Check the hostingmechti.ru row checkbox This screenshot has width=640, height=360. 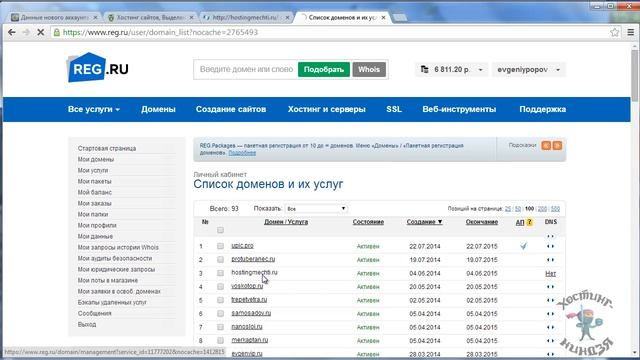[220, 273]
